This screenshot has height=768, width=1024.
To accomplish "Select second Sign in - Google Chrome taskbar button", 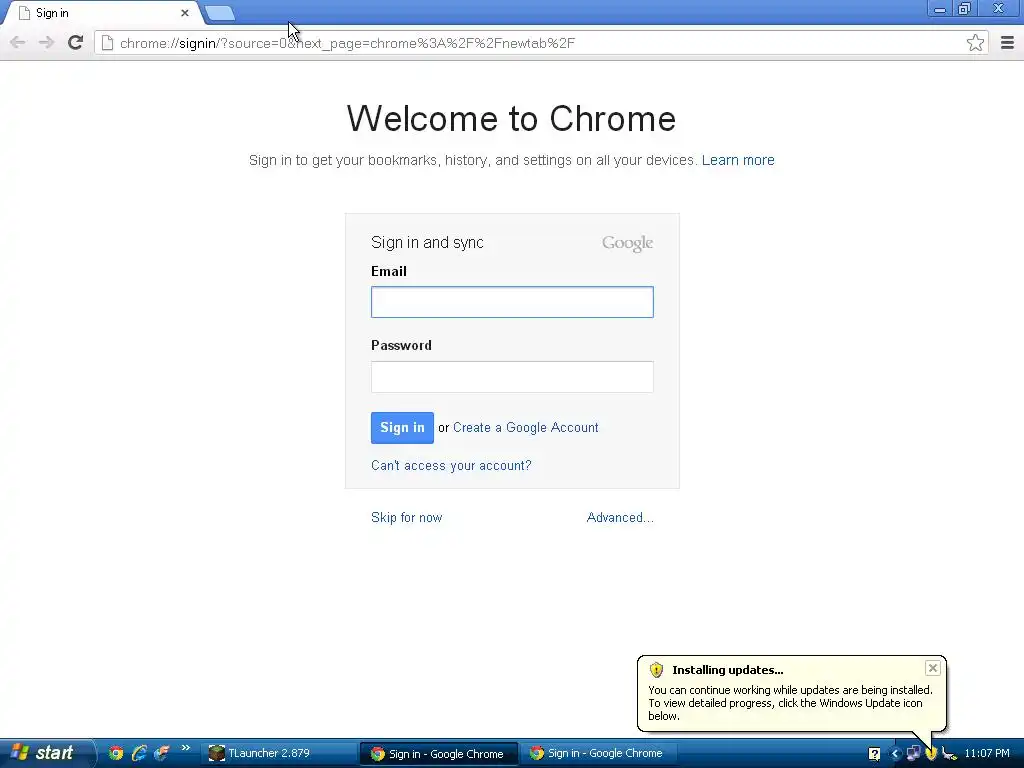I will pyautogui.click(x=598, y=754).
